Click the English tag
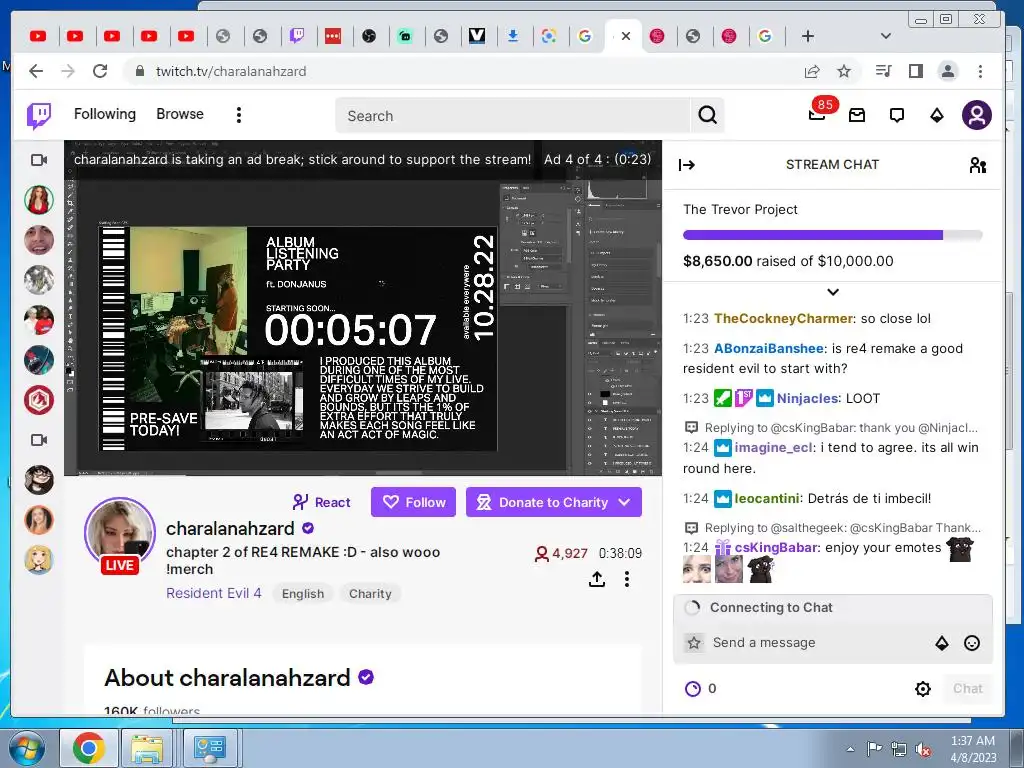1024x768 pixels. tap(303, 594)
